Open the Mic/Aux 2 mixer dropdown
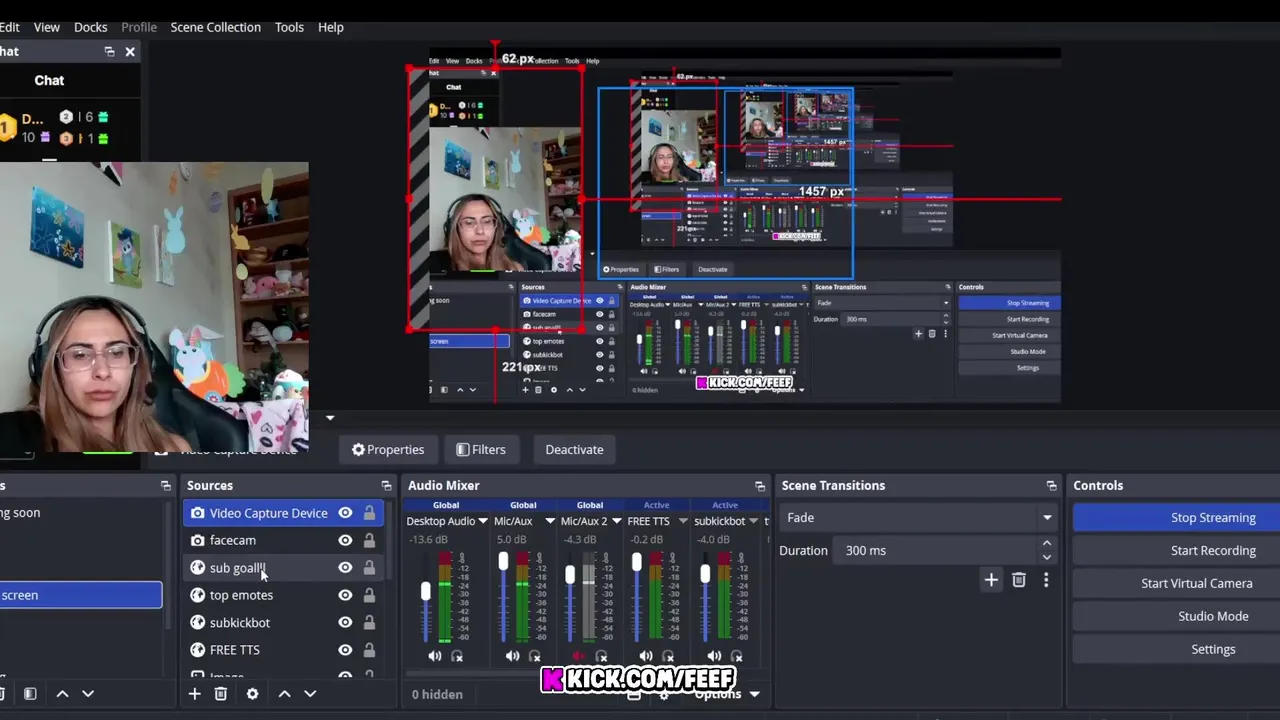1280x720 pixels. click(x=617, y=521)
